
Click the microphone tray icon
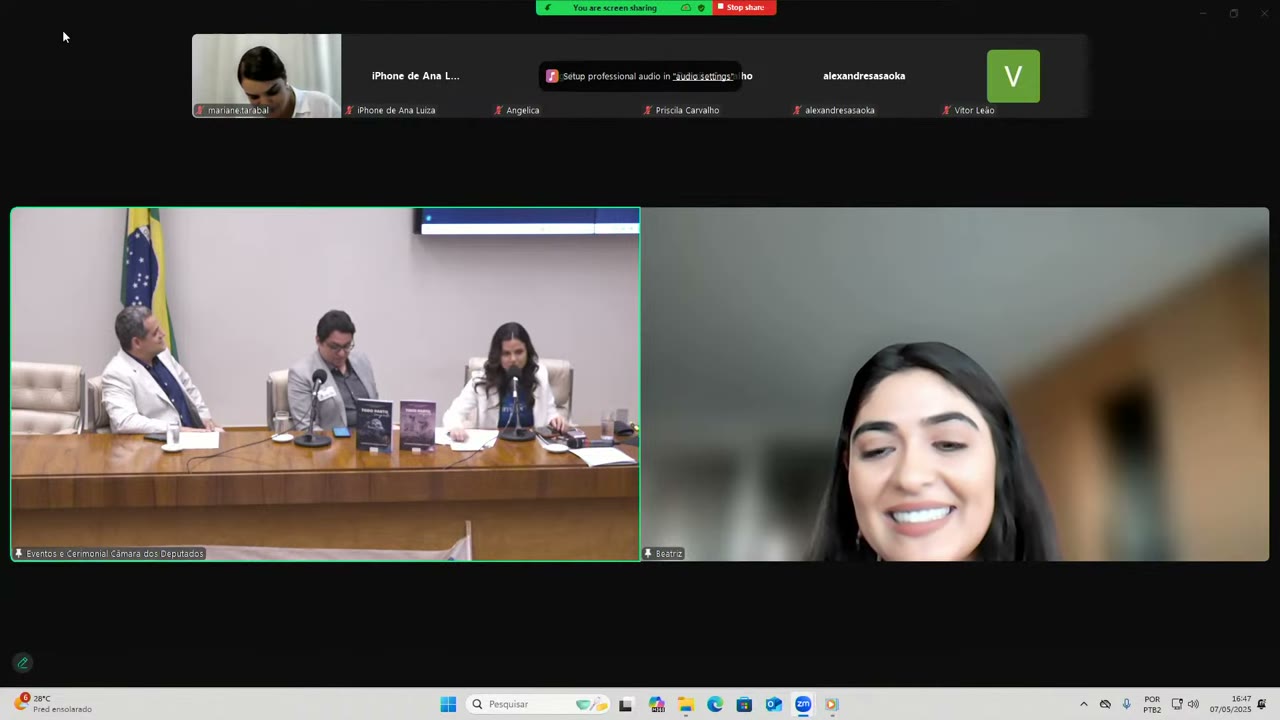(x=1127, y=704)
